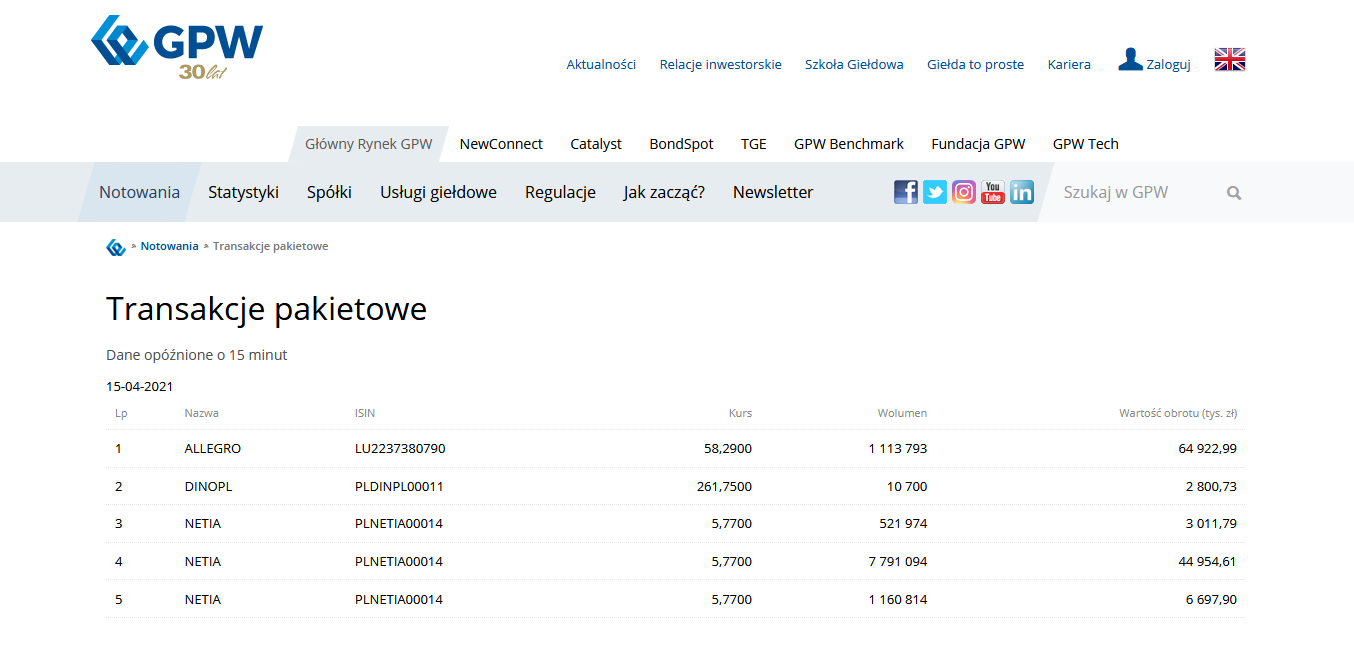
Task: Switch to the NewConnect tab
Action: point(501,144)
